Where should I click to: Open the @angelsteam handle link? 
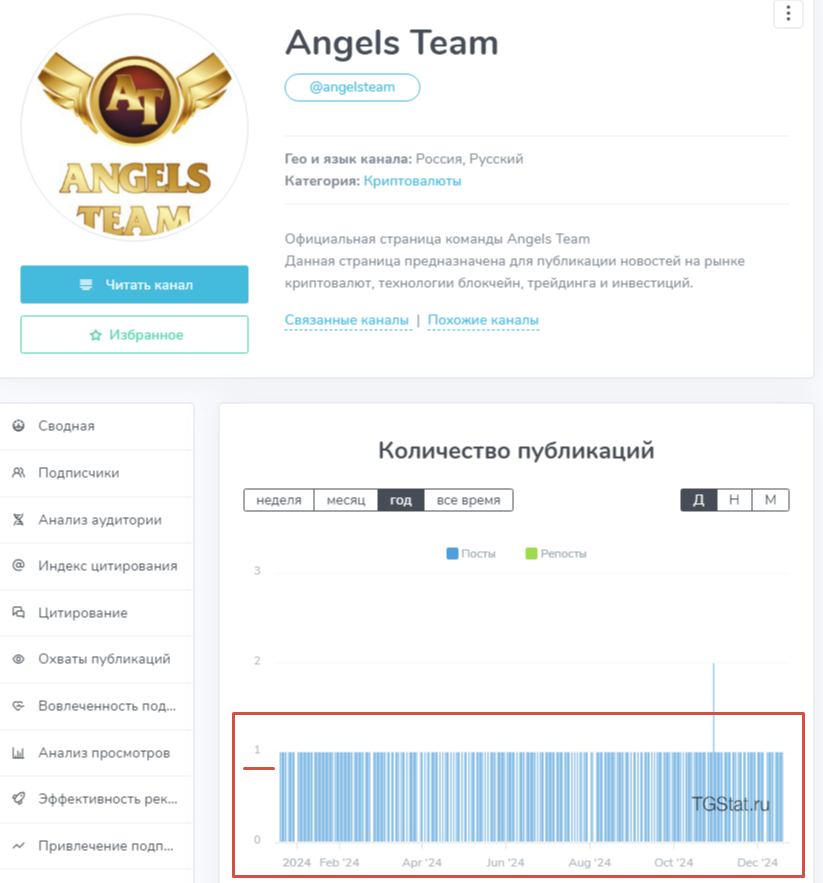(352, 87)
